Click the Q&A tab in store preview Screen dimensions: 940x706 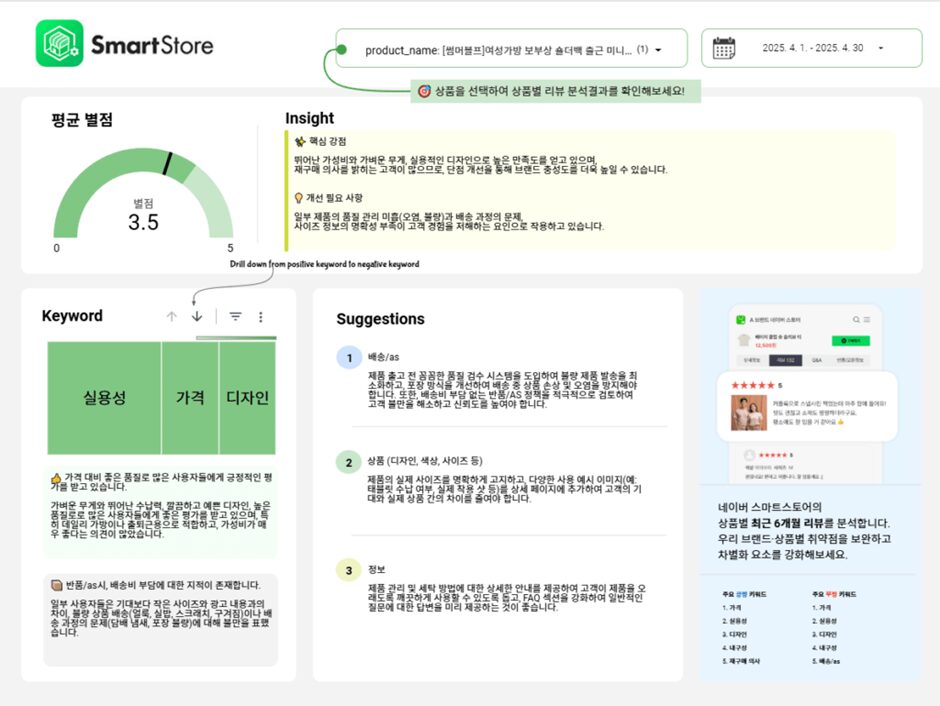[815, 360]
